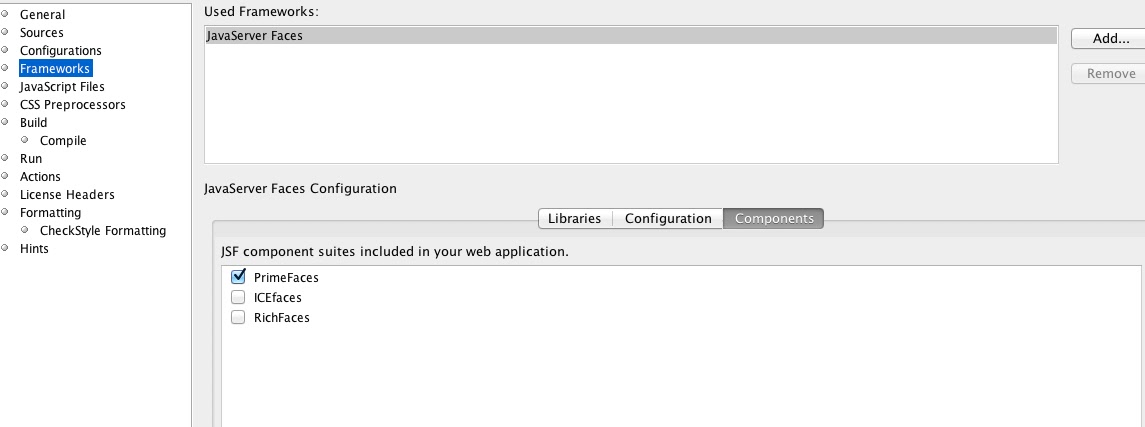Select the Compile sub-item under Build

point(63,141)
